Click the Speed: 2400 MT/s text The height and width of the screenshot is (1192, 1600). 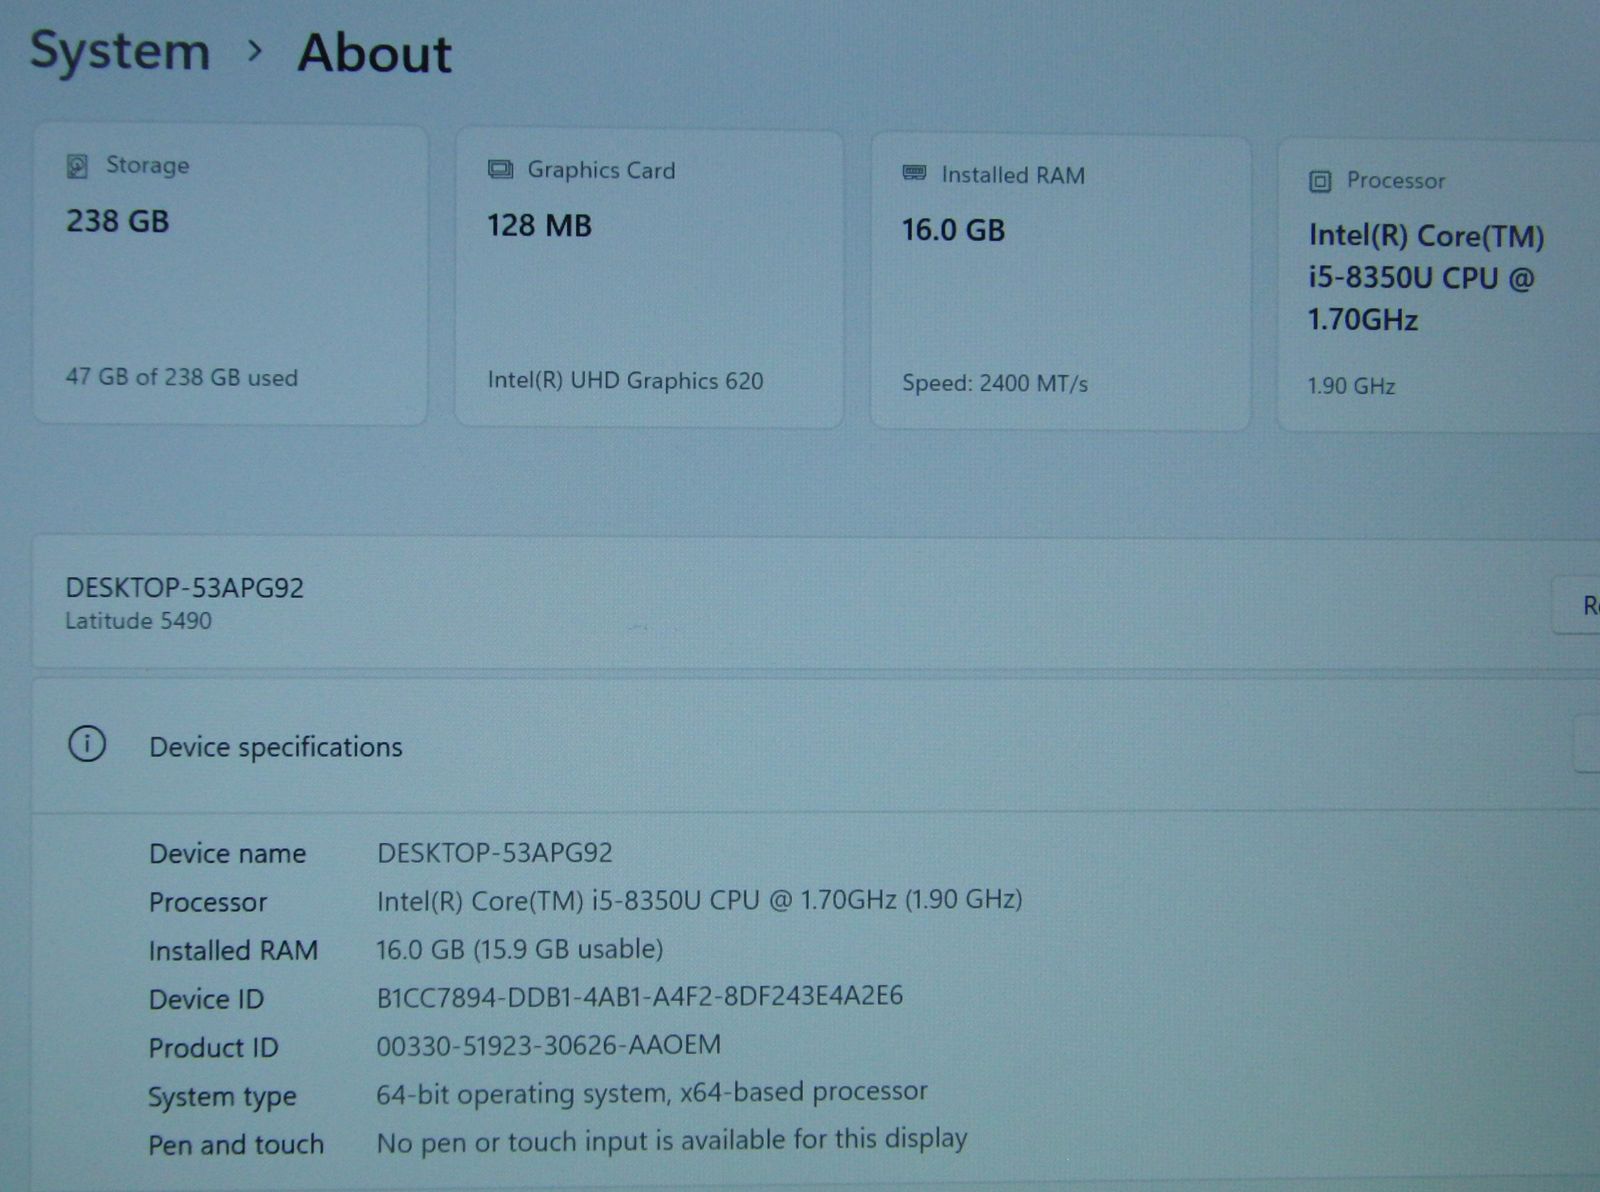click(994, 384)
